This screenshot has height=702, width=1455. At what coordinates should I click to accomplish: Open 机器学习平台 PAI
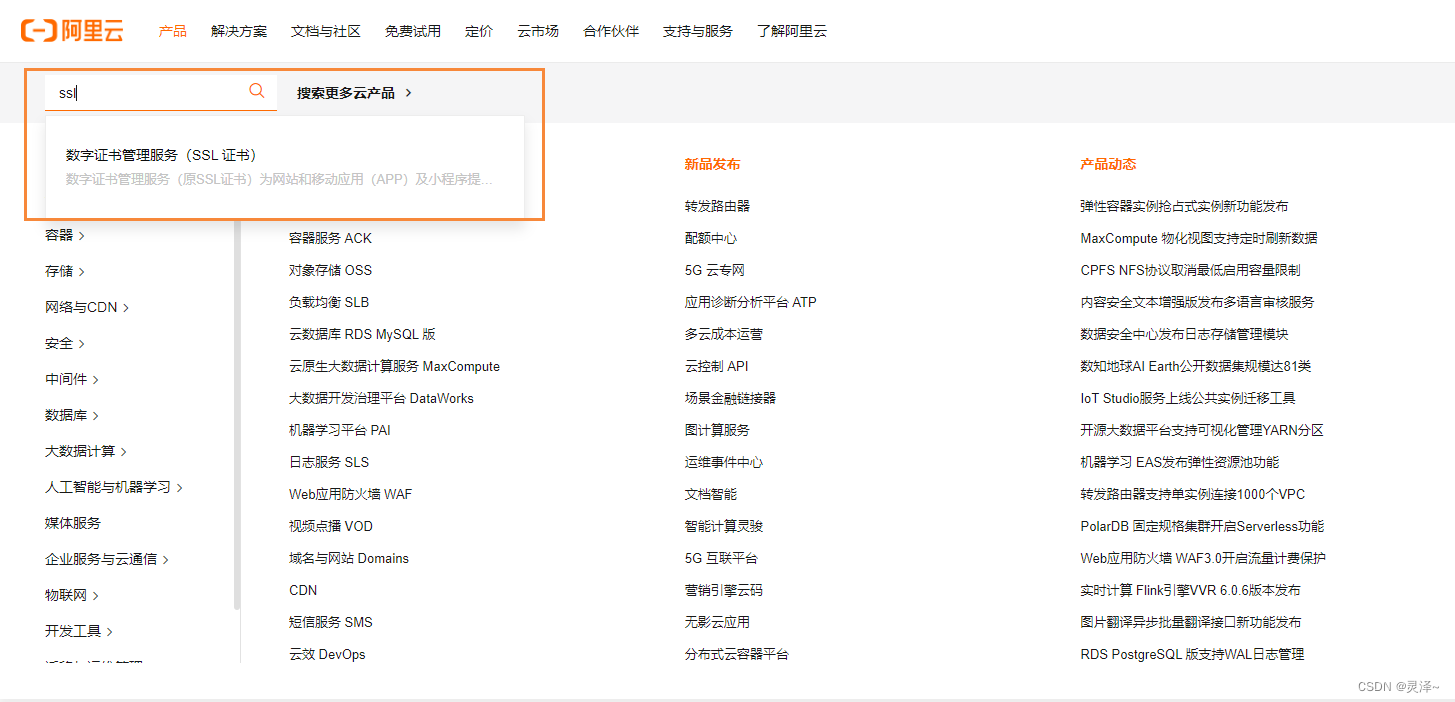pos(339,430)
